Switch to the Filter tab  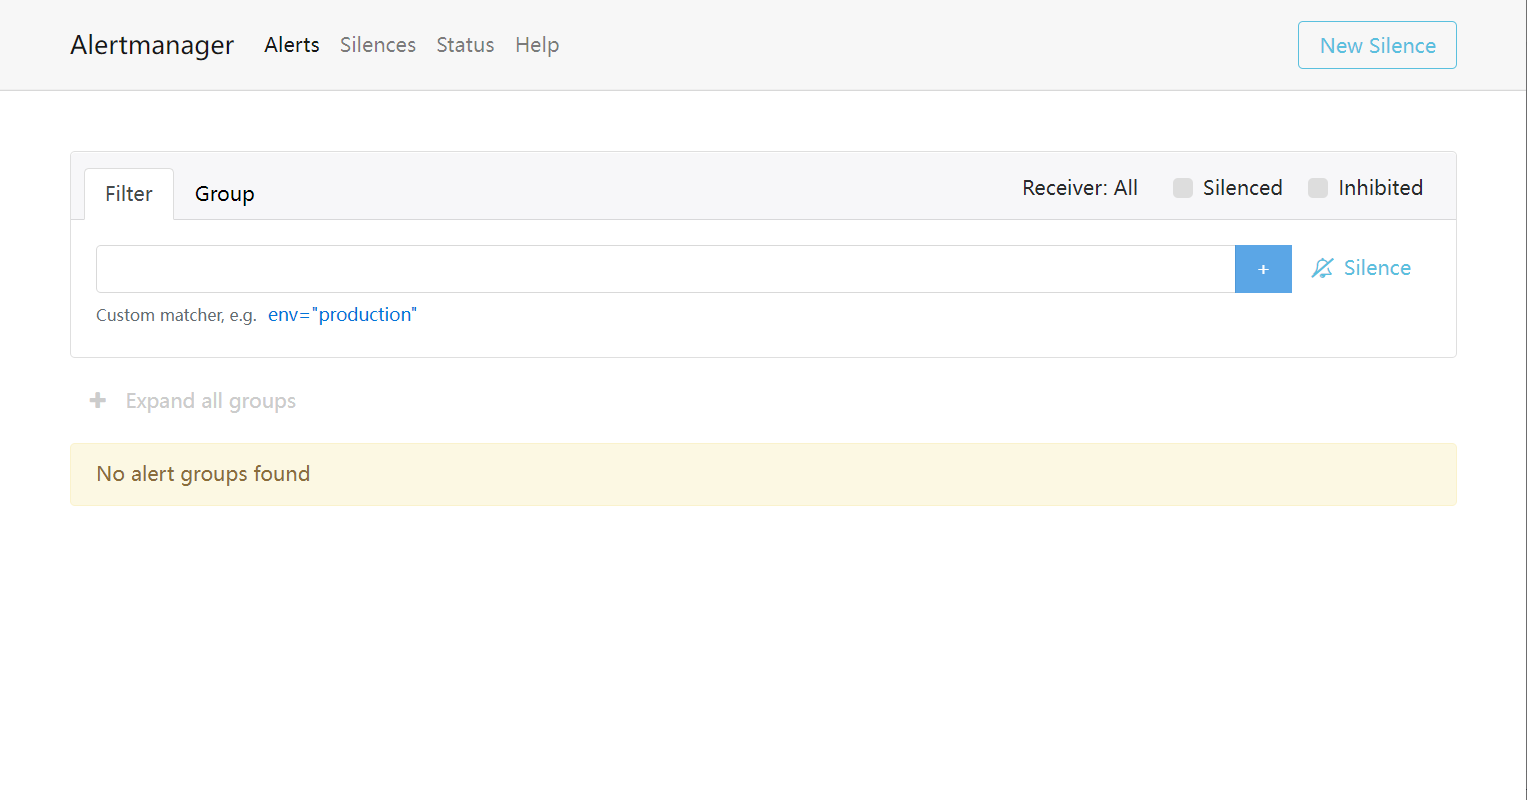point(129,194)
